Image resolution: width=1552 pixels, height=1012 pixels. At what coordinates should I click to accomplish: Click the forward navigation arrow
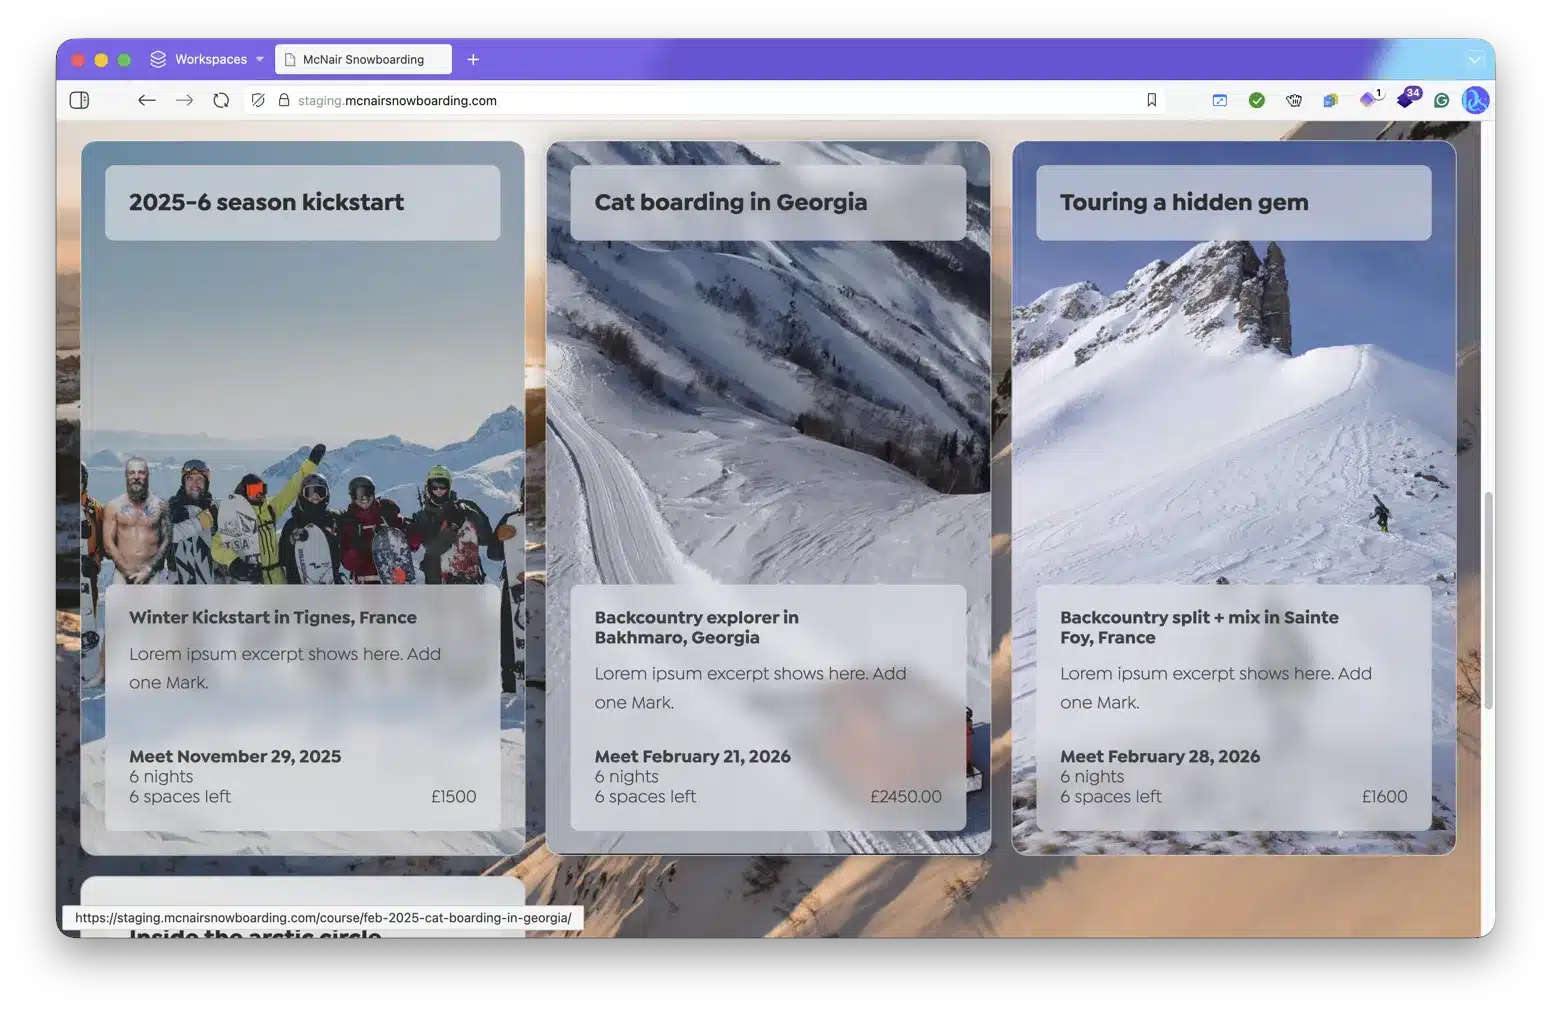tap(184, 100)
